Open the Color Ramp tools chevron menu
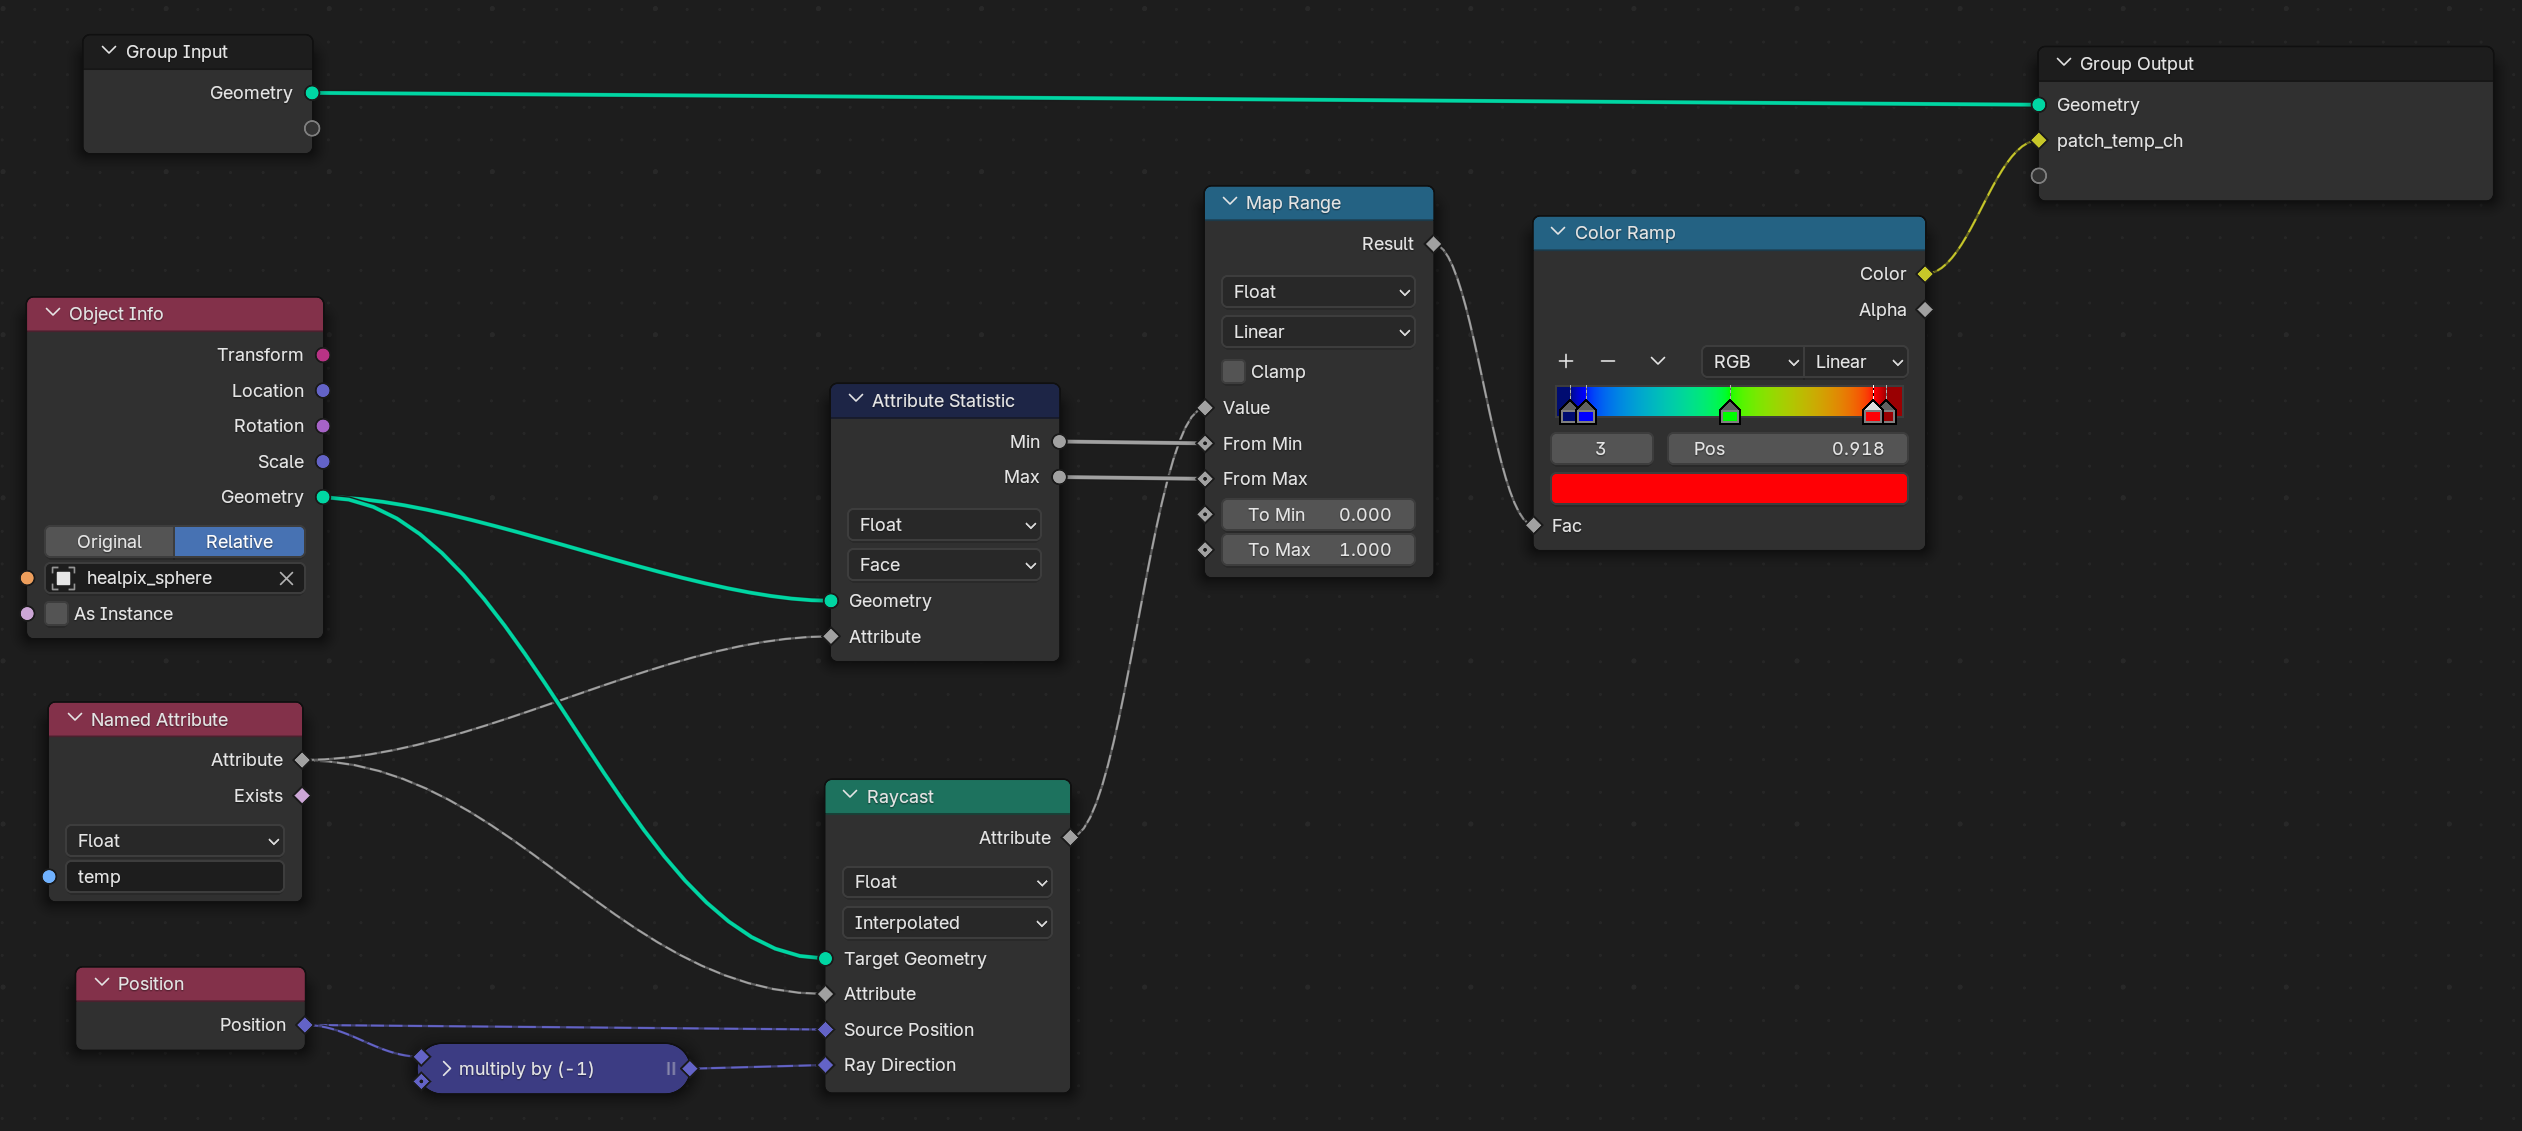Viewport: 2522px width, 1131px height. [x=1657, y=361]
